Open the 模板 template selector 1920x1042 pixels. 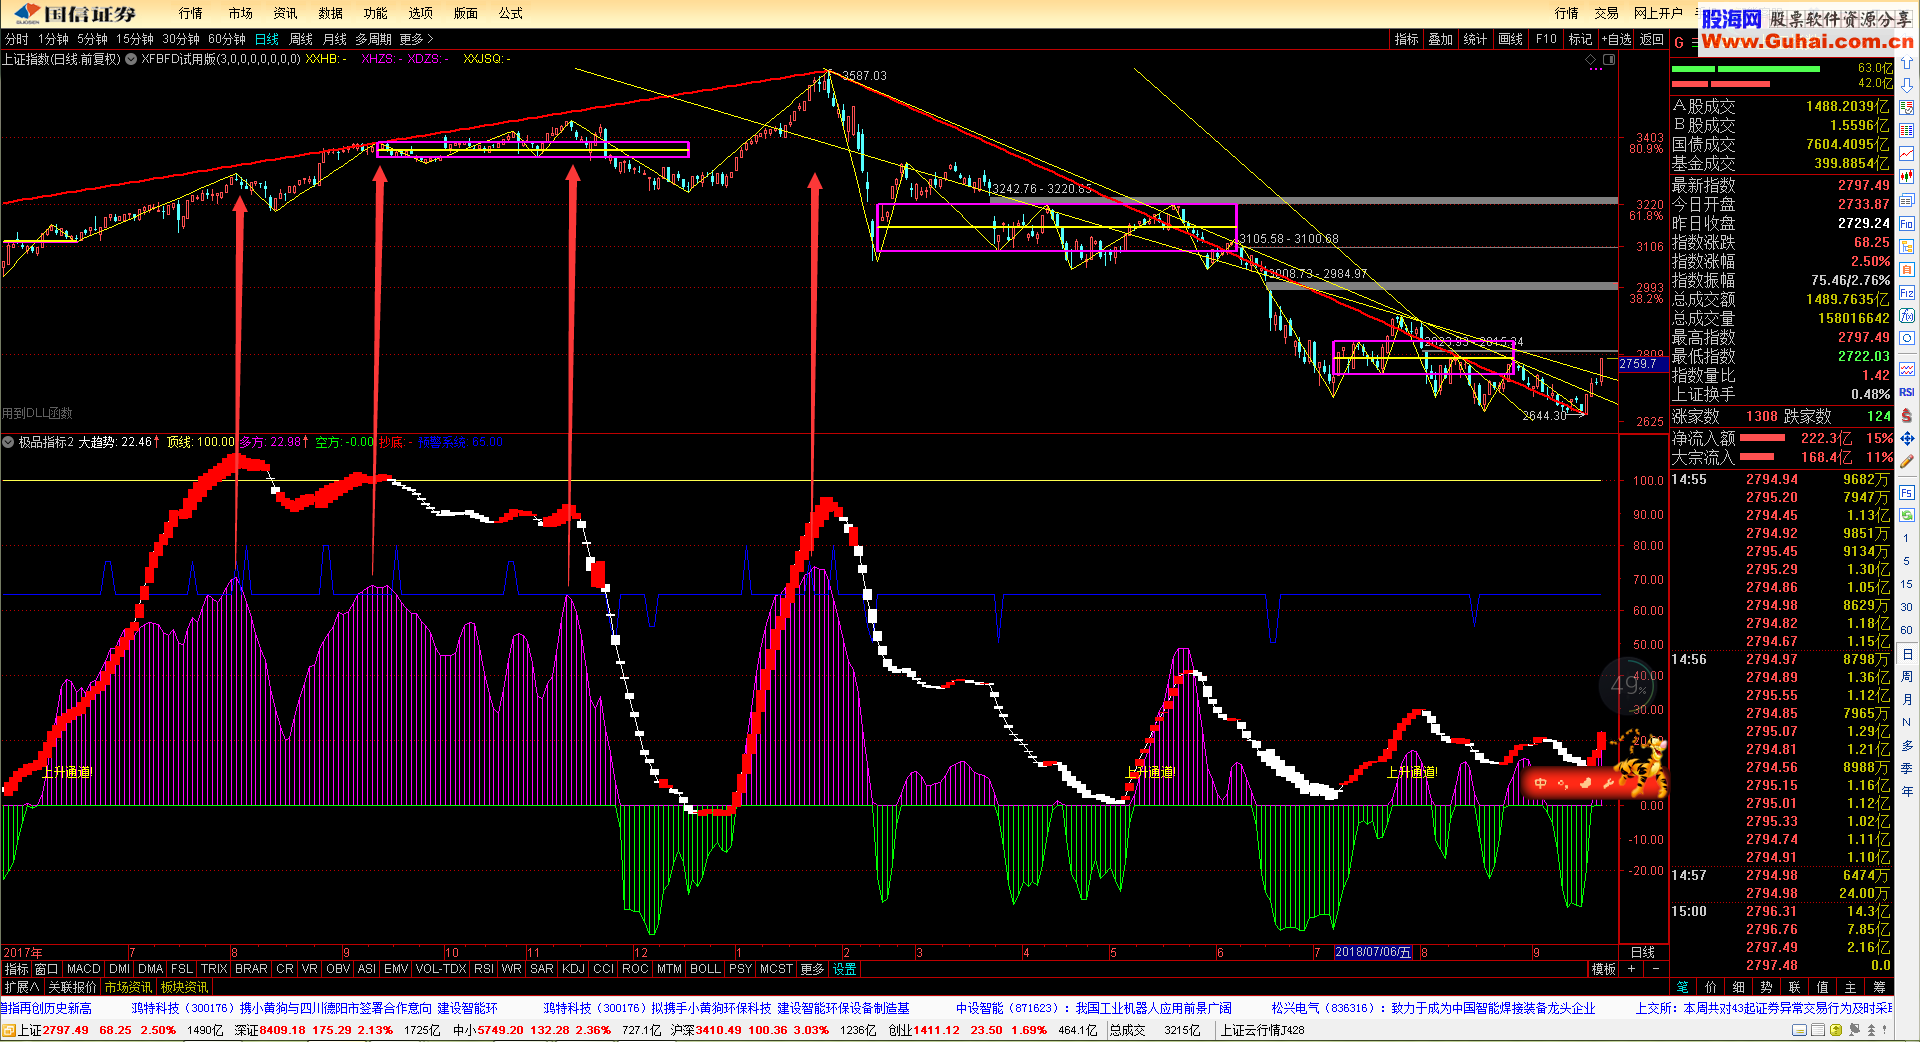(x=1603, y=969)
